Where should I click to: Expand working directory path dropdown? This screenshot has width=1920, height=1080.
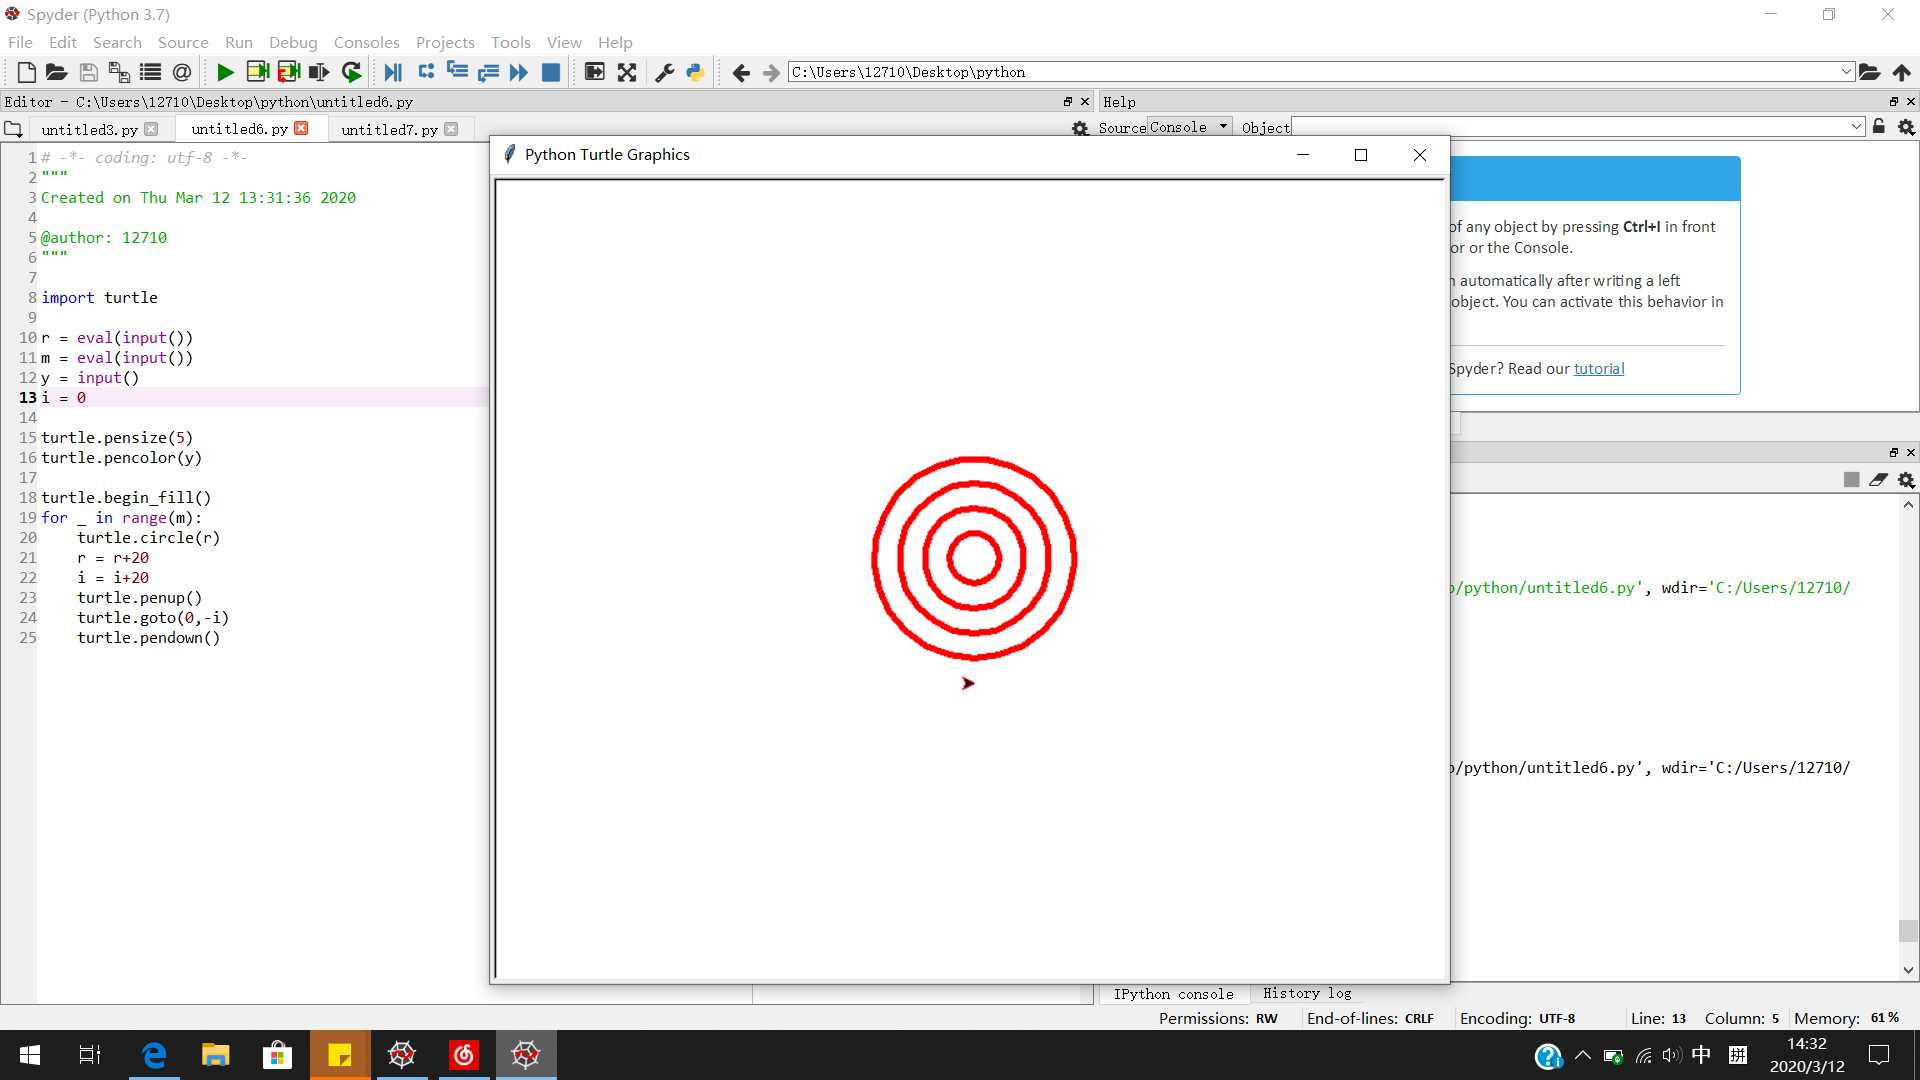click(x=1846, y=72)
